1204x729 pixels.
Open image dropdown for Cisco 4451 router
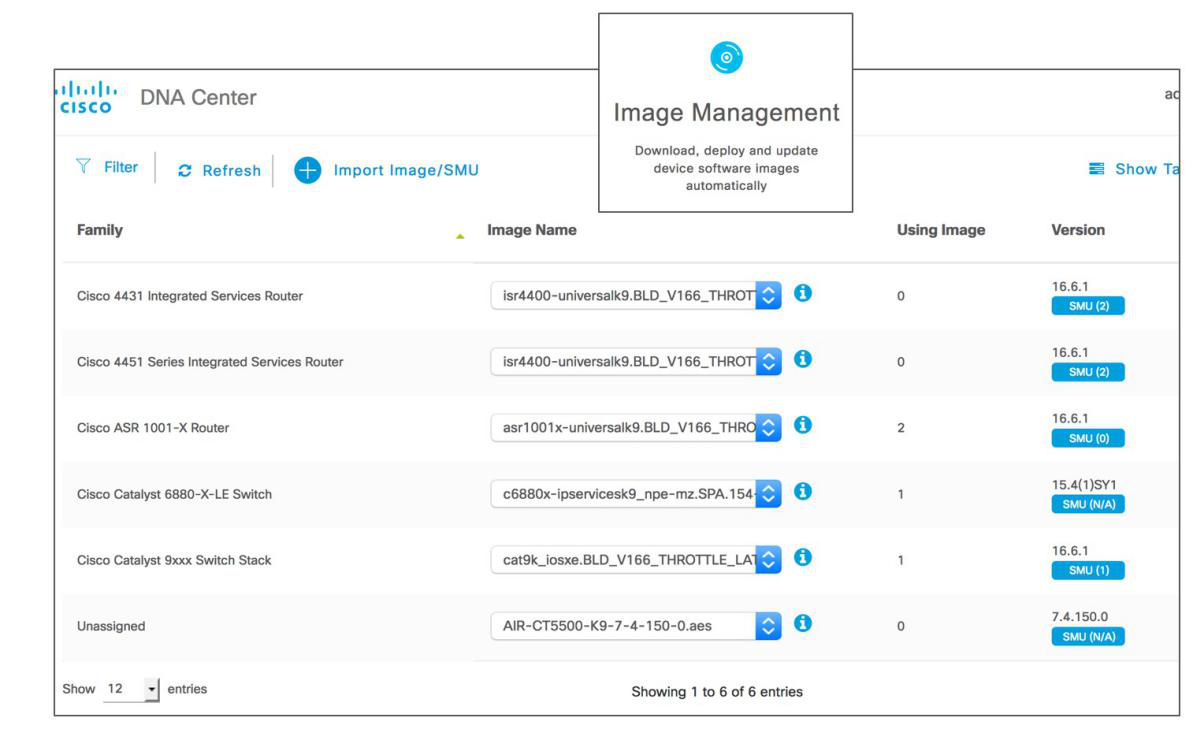[636, 362]
